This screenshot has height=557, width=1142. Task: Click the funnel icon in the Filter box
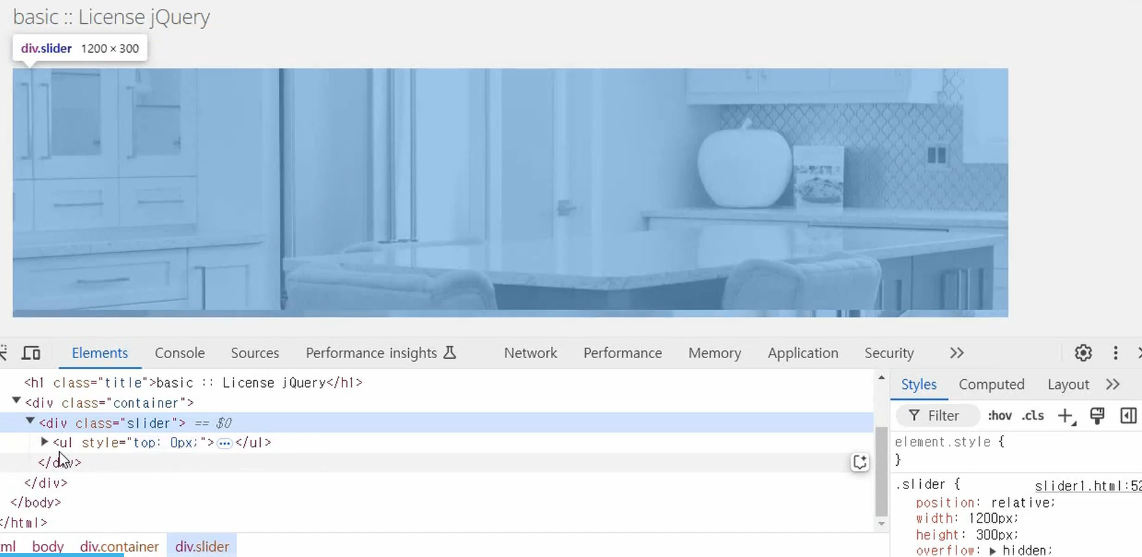pos(913,416)
